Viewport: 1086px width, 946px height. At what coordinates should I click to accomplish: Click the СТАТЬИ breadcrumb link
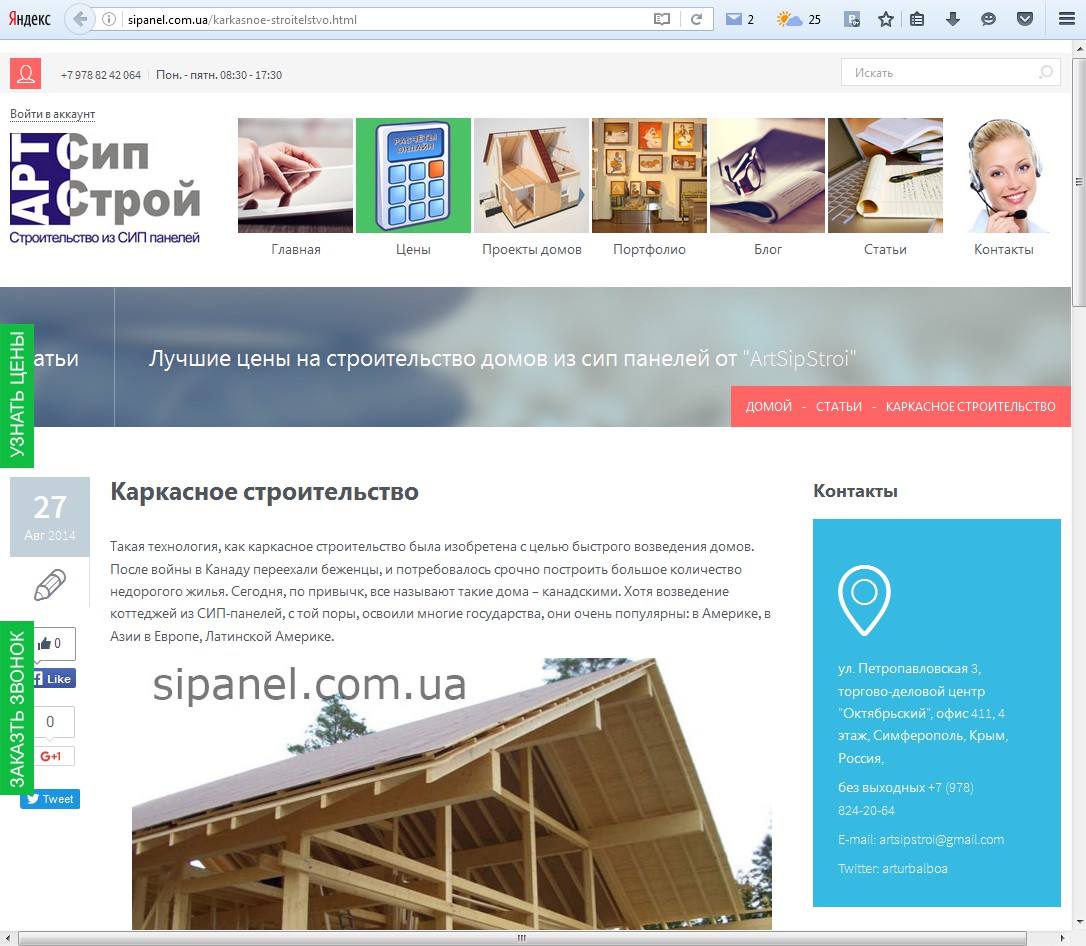839,407
